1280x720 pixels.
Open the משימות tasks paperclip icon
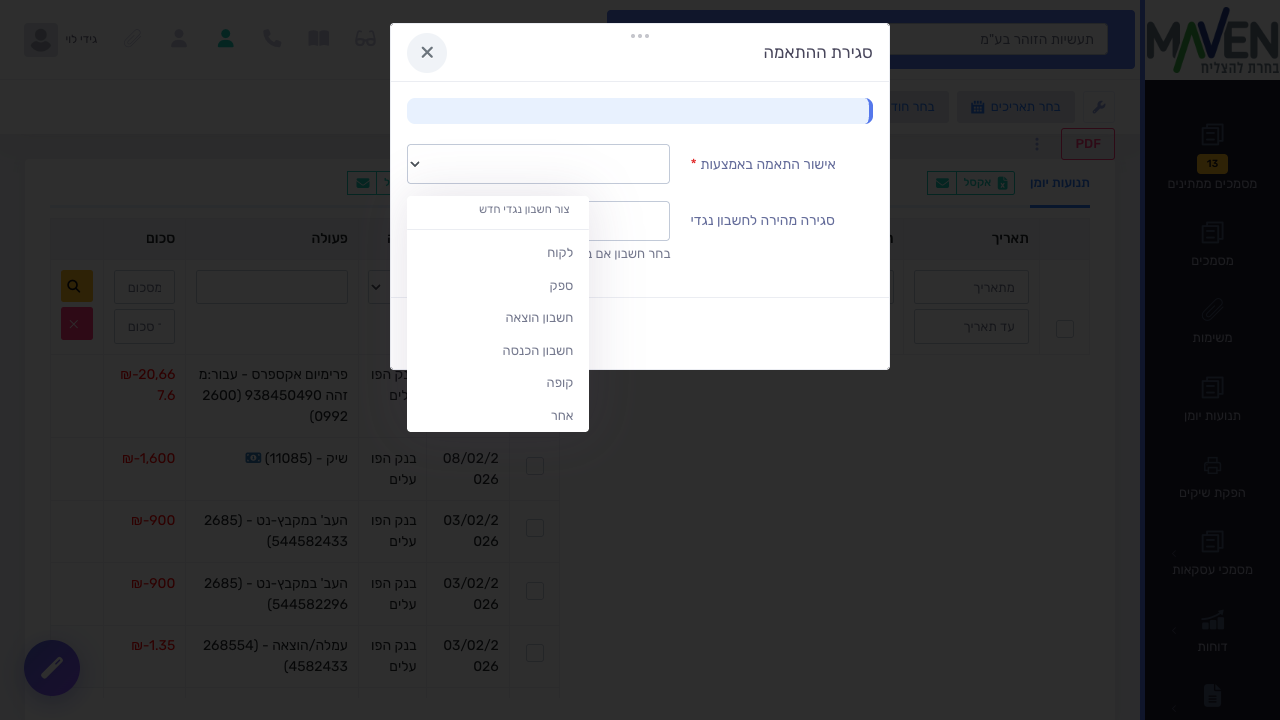[x=1212, y=309]
